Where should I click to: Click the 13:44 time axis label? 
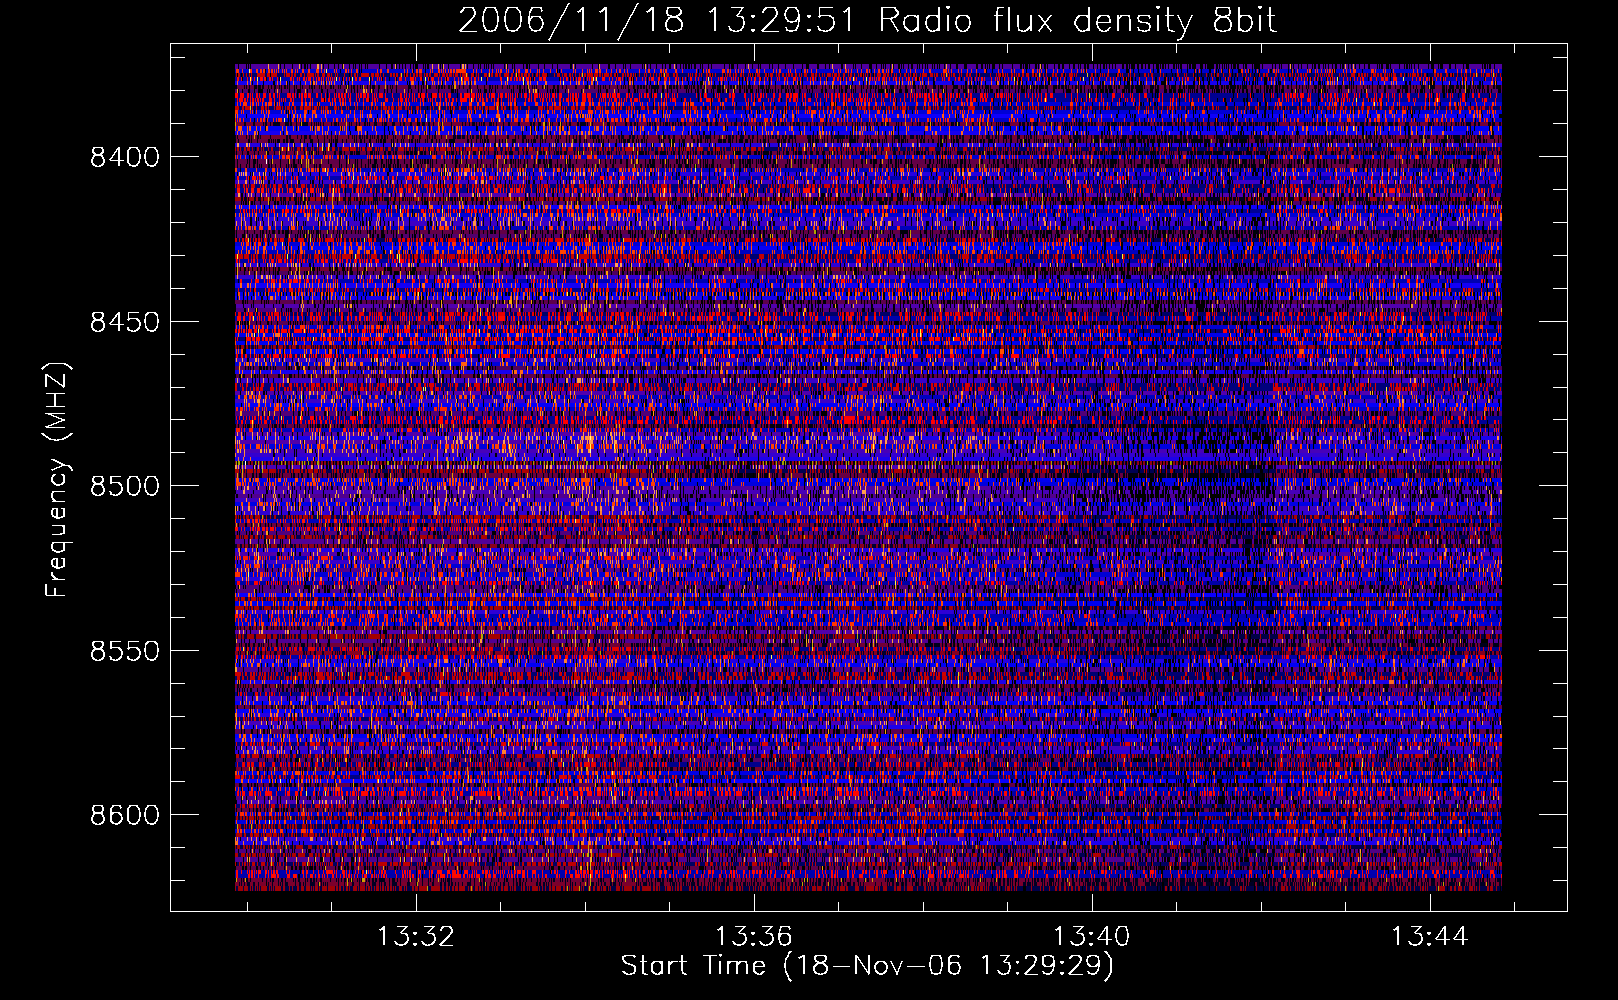click(x=1429, y=936)
